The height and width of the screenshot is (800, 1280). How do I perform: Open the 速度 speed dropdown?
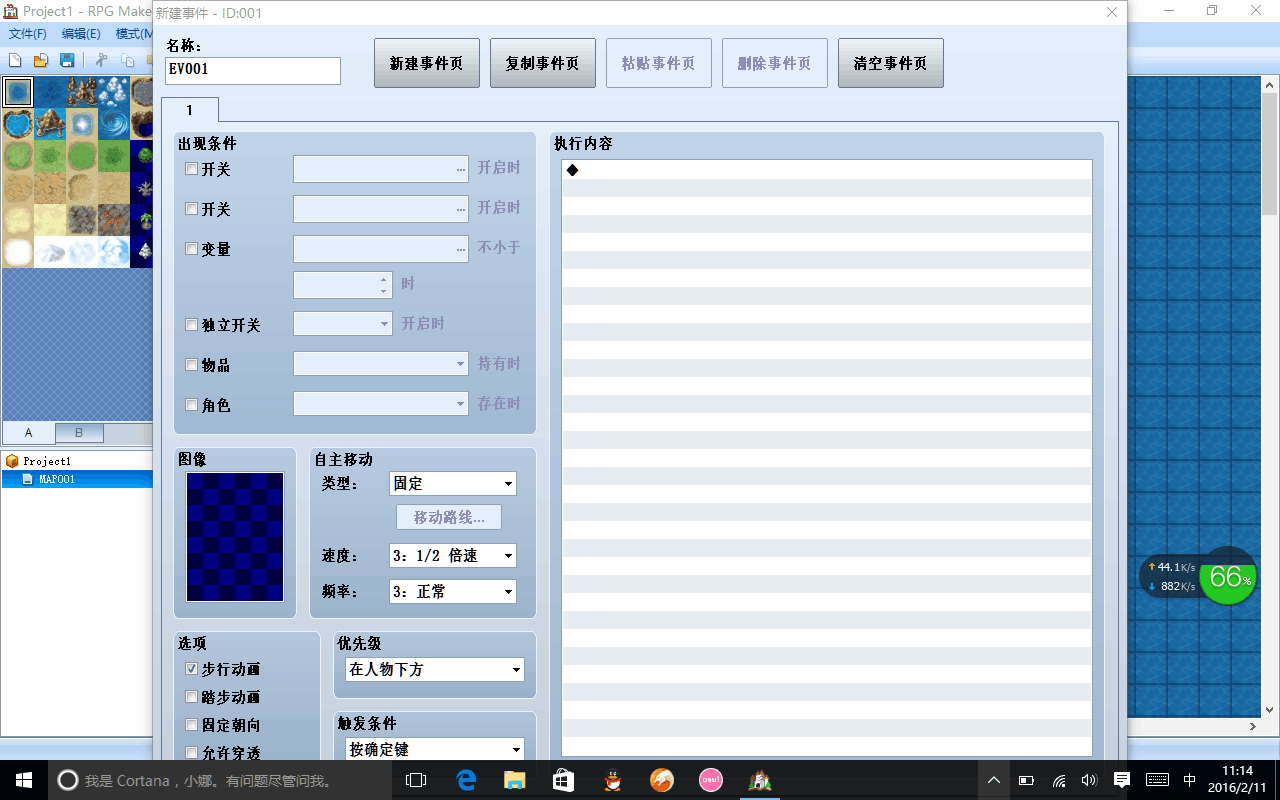[x=453, y=556]
